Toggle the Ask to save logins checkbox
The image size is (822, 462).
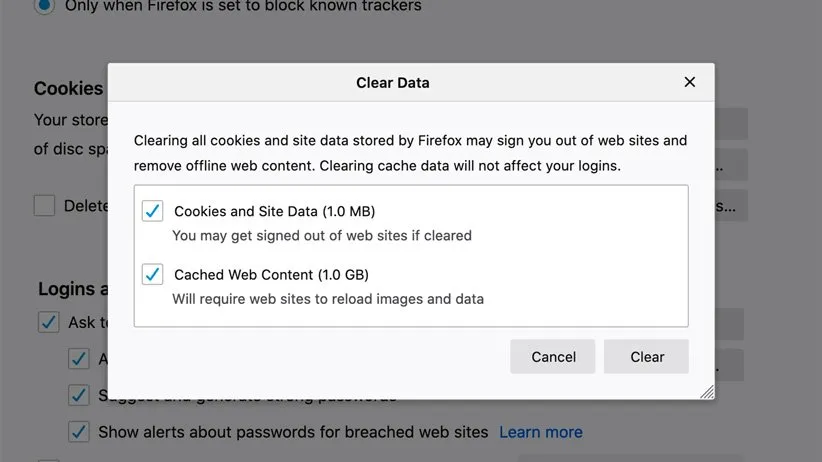click(x=48, y=322)
